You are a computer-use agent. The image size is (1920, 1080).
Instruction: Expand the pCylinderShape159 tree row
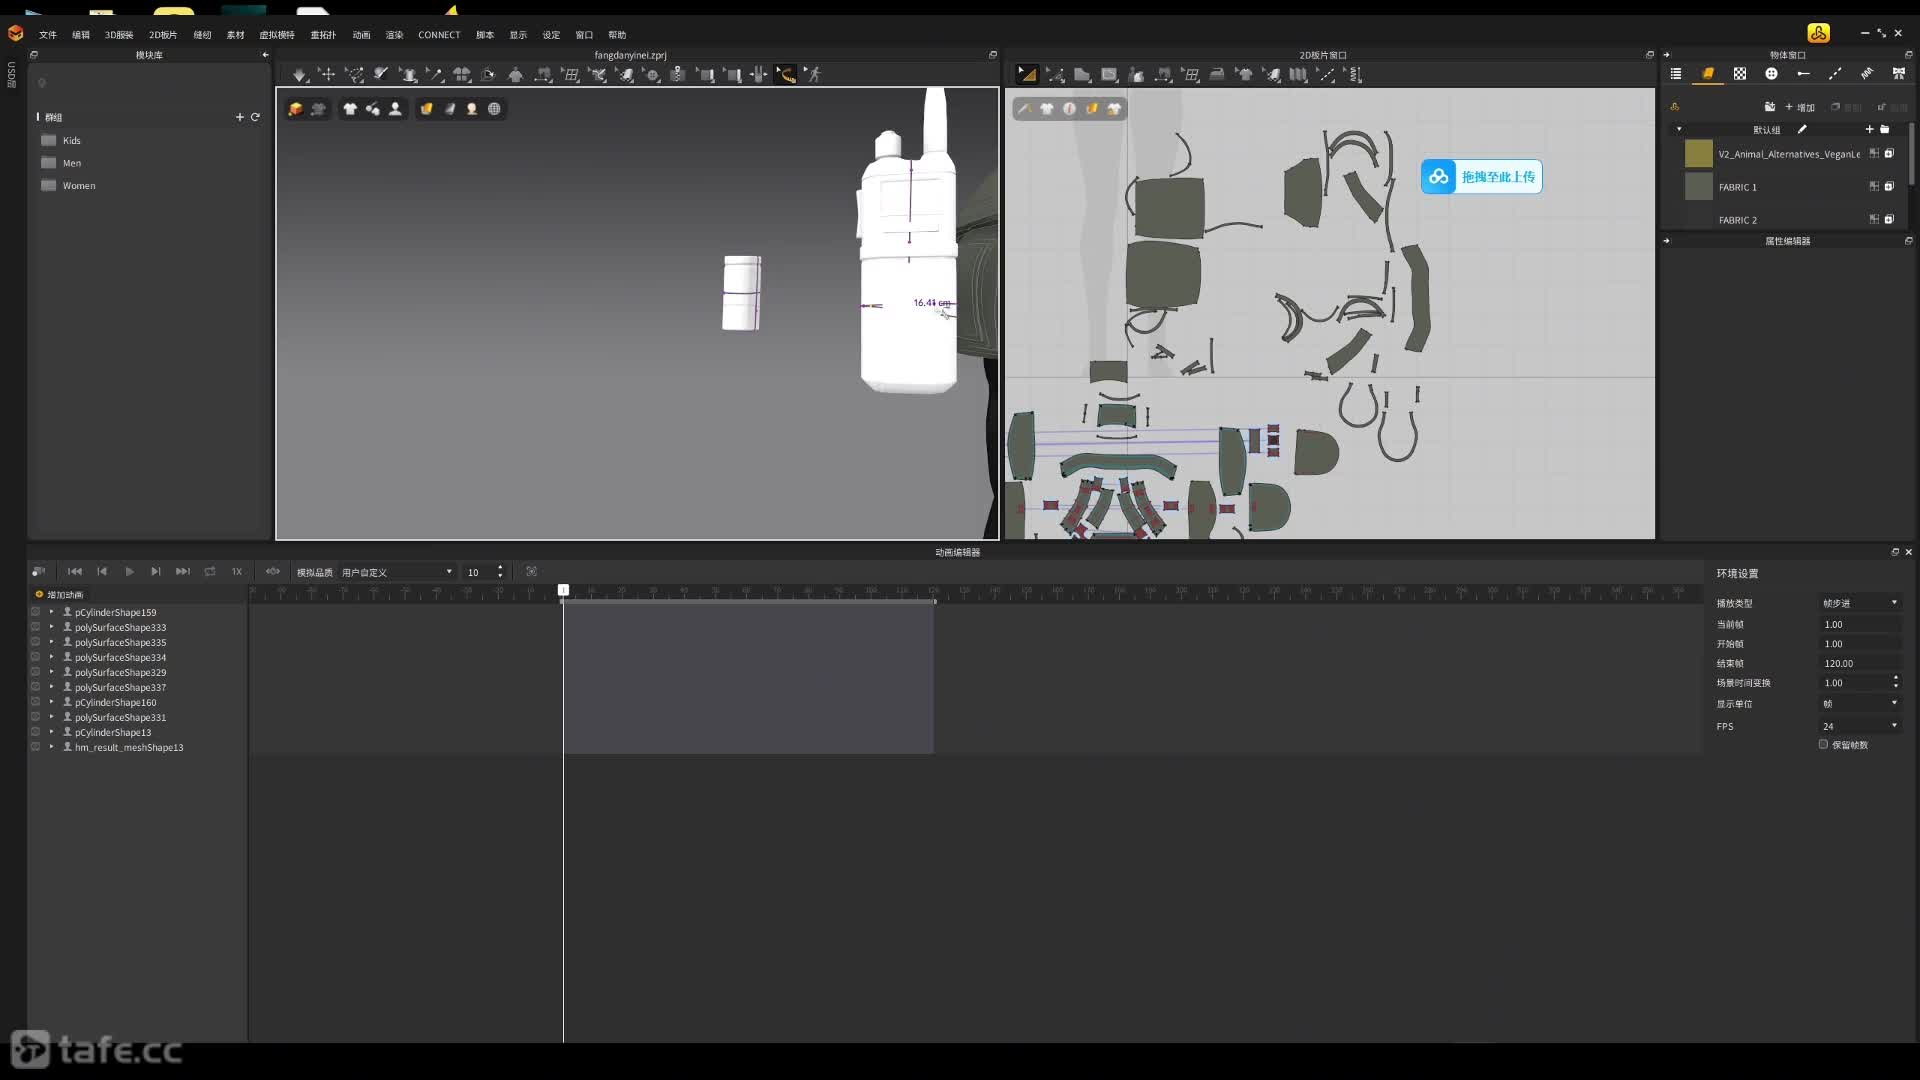coord(52,612)
